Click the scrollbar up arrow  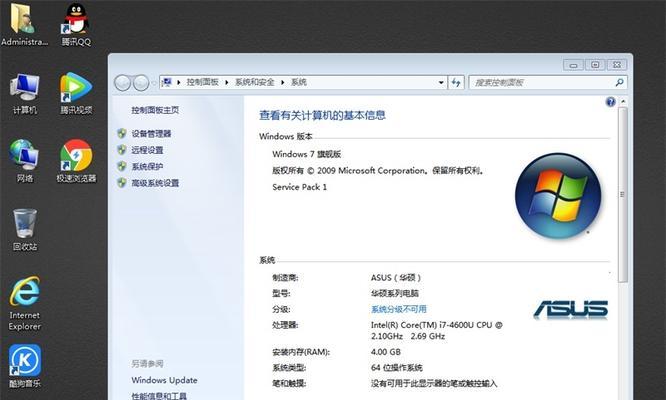coord(623,101)
